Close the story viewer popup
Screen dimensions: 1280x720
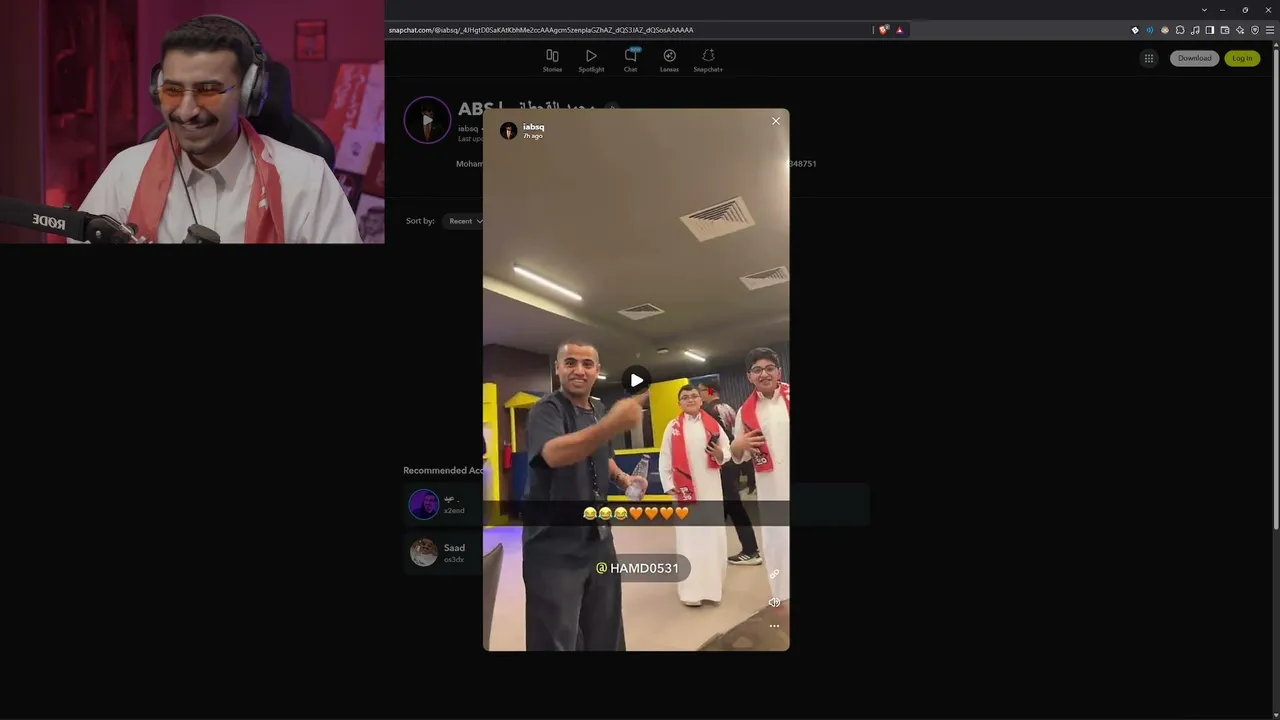pos(776,121)
